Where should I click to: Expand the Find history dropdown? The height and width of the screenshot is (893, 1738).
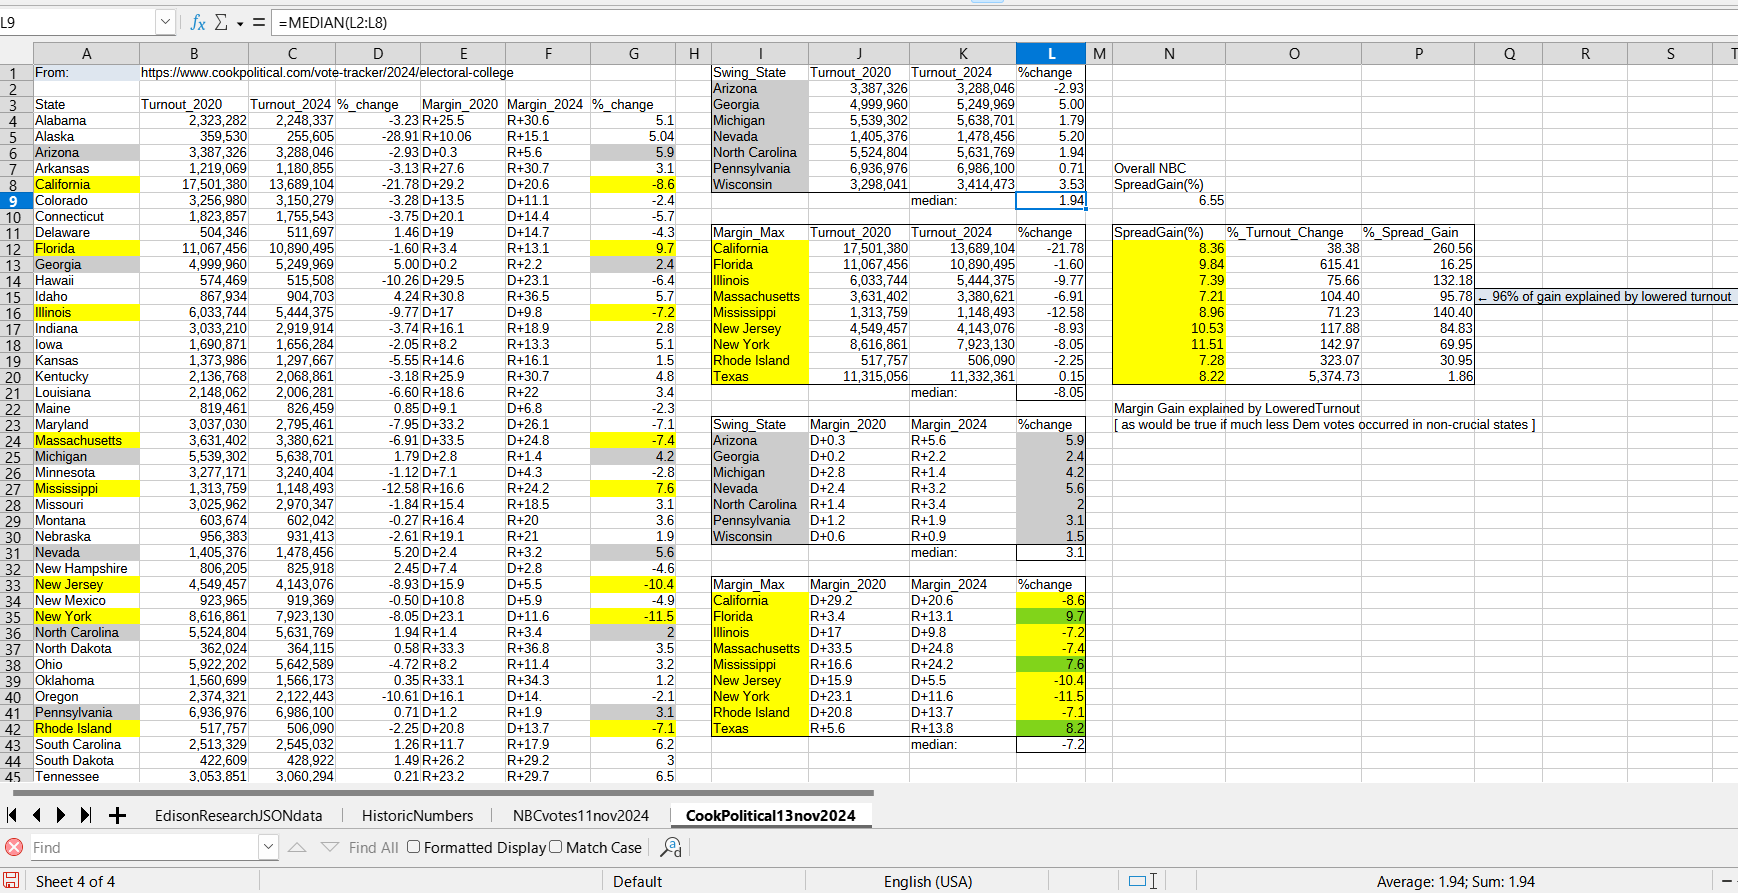point(268,847)
